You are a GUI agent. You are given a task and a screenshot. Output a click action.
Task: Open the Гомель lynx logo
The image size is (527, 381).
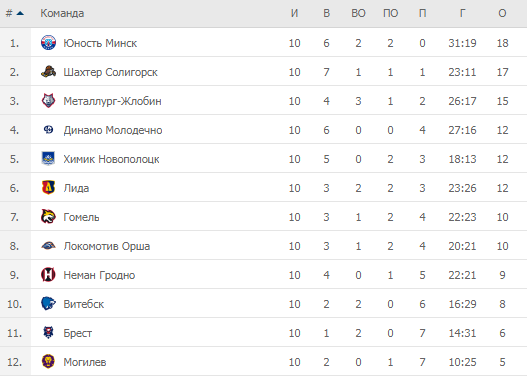(48, 217)
